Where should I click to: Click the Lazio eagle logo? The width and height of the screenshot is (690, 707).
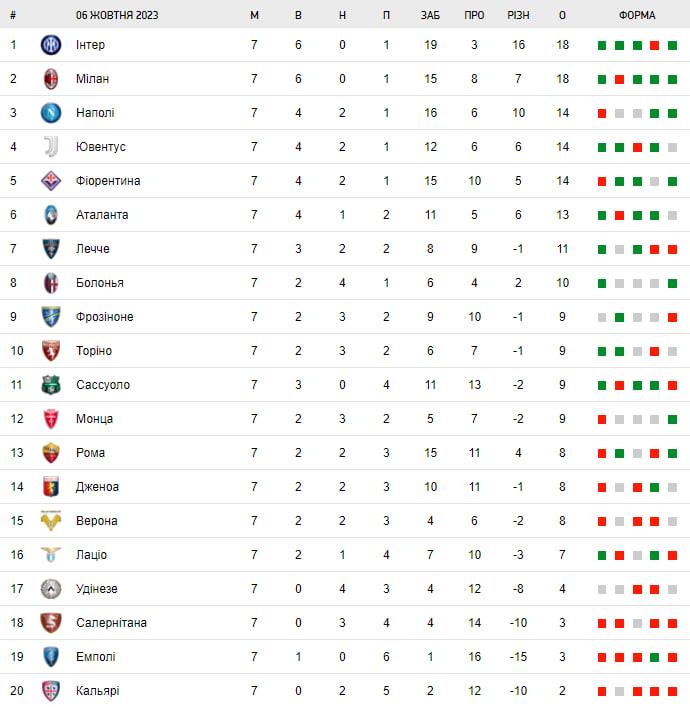click(x=51, y=555)
